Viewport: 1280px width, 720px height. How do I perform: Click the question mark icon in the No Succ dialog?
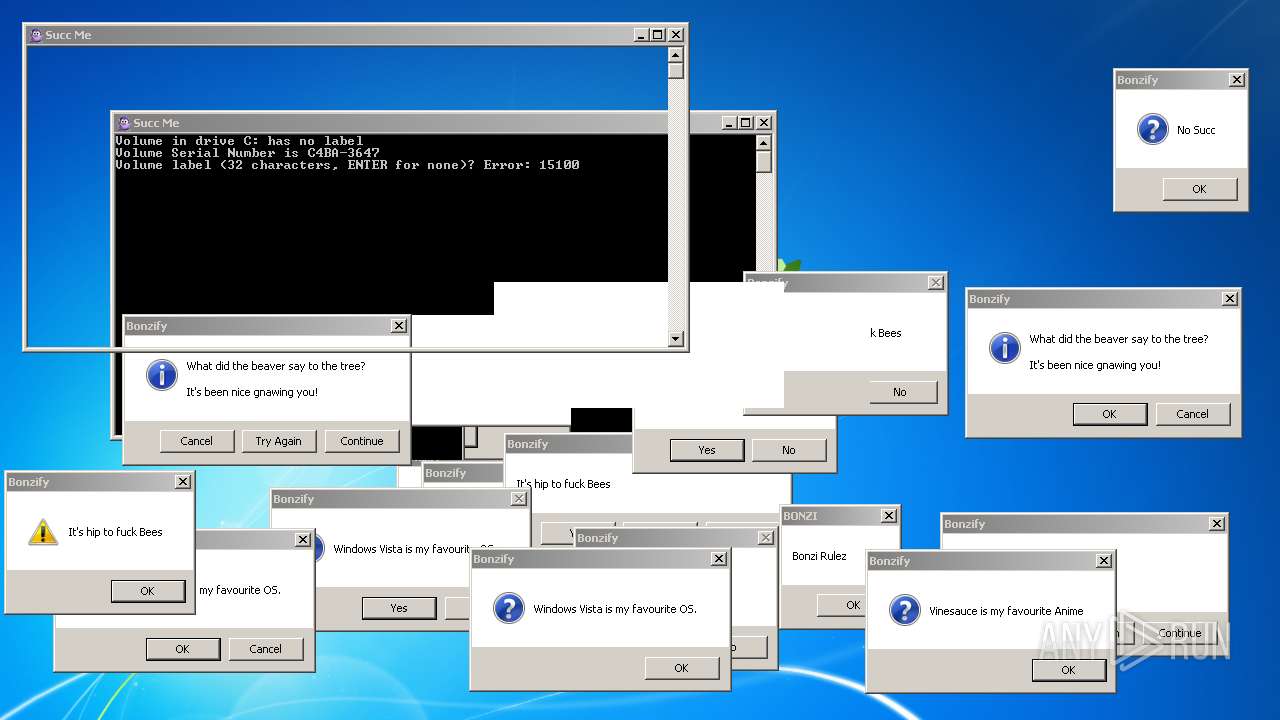tap(1152, 129)
